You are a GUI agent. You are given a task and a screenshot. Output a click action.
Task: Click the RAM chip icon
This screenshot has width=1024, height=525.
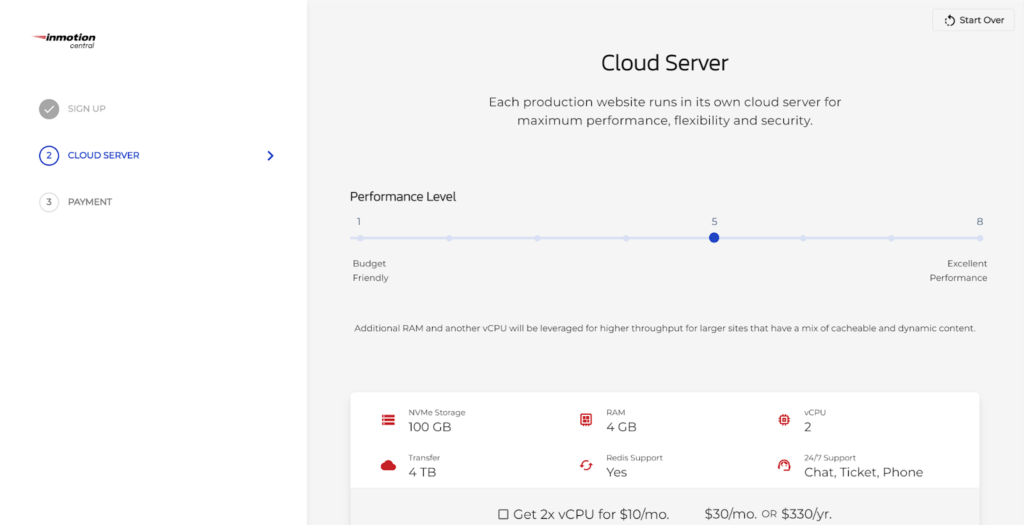coord(586,420)
